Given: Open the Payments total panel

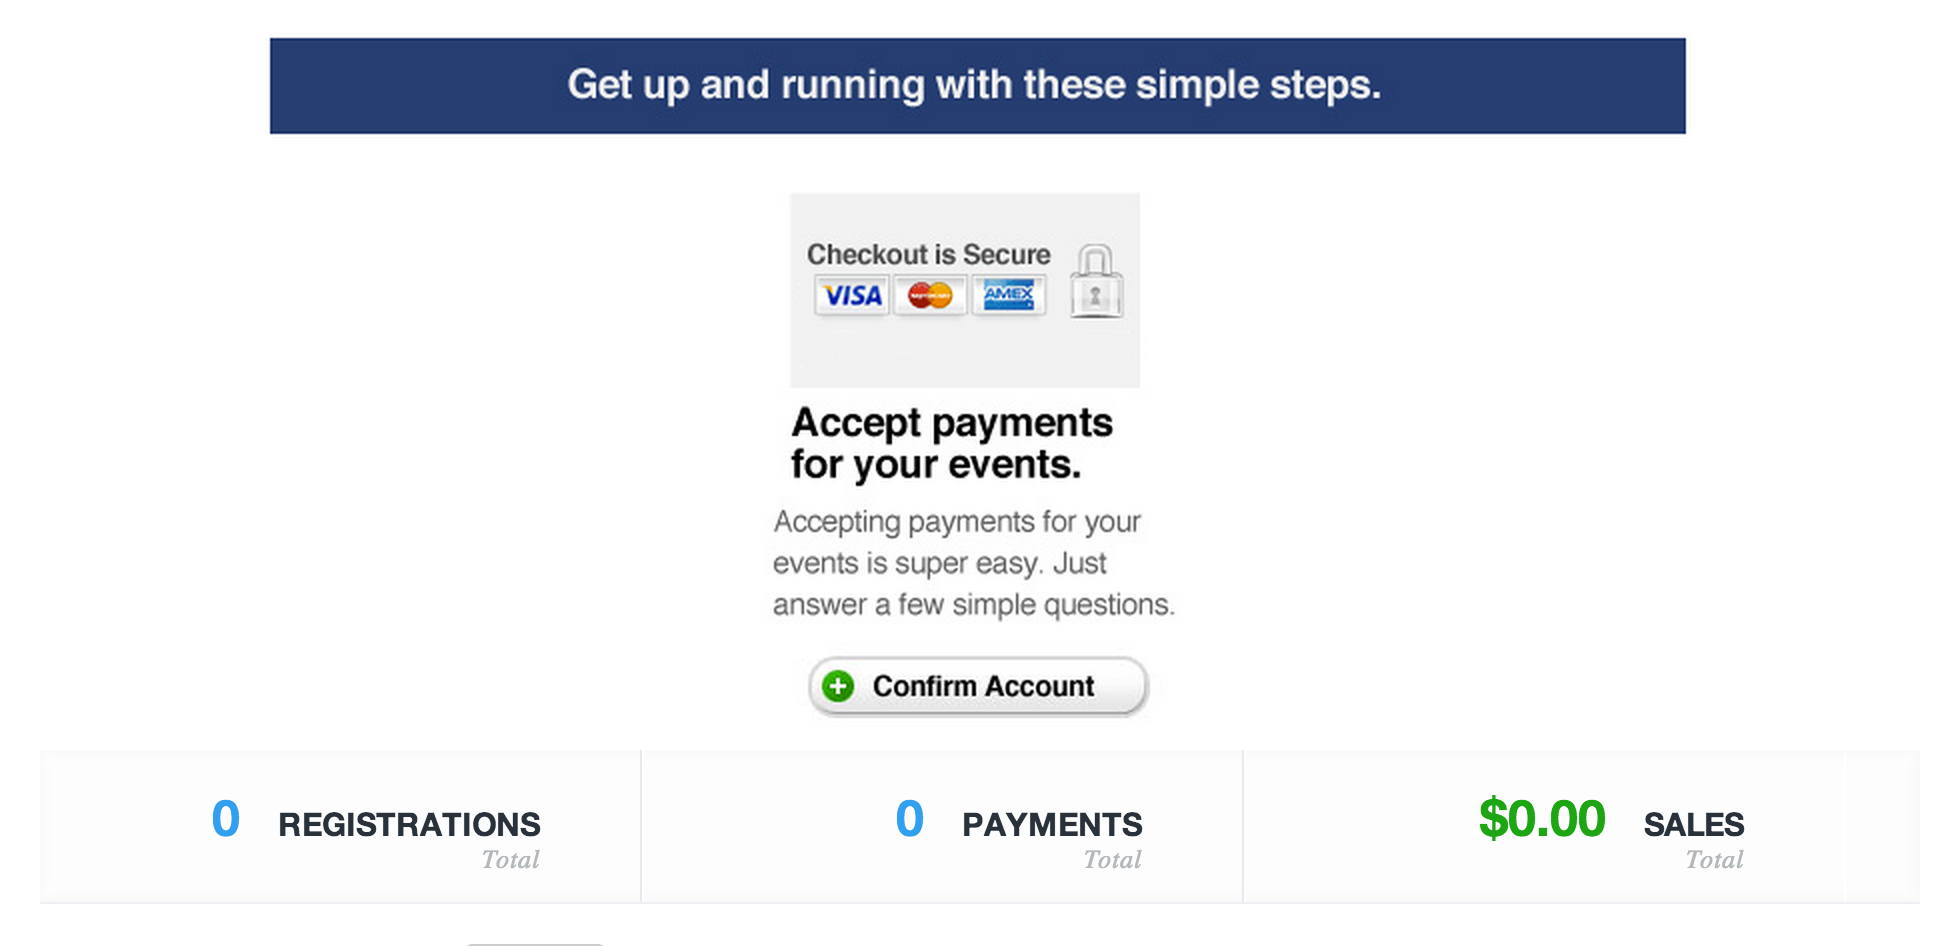Looking at the screenshot, I should pyautogui.click(x=942, y=827).
